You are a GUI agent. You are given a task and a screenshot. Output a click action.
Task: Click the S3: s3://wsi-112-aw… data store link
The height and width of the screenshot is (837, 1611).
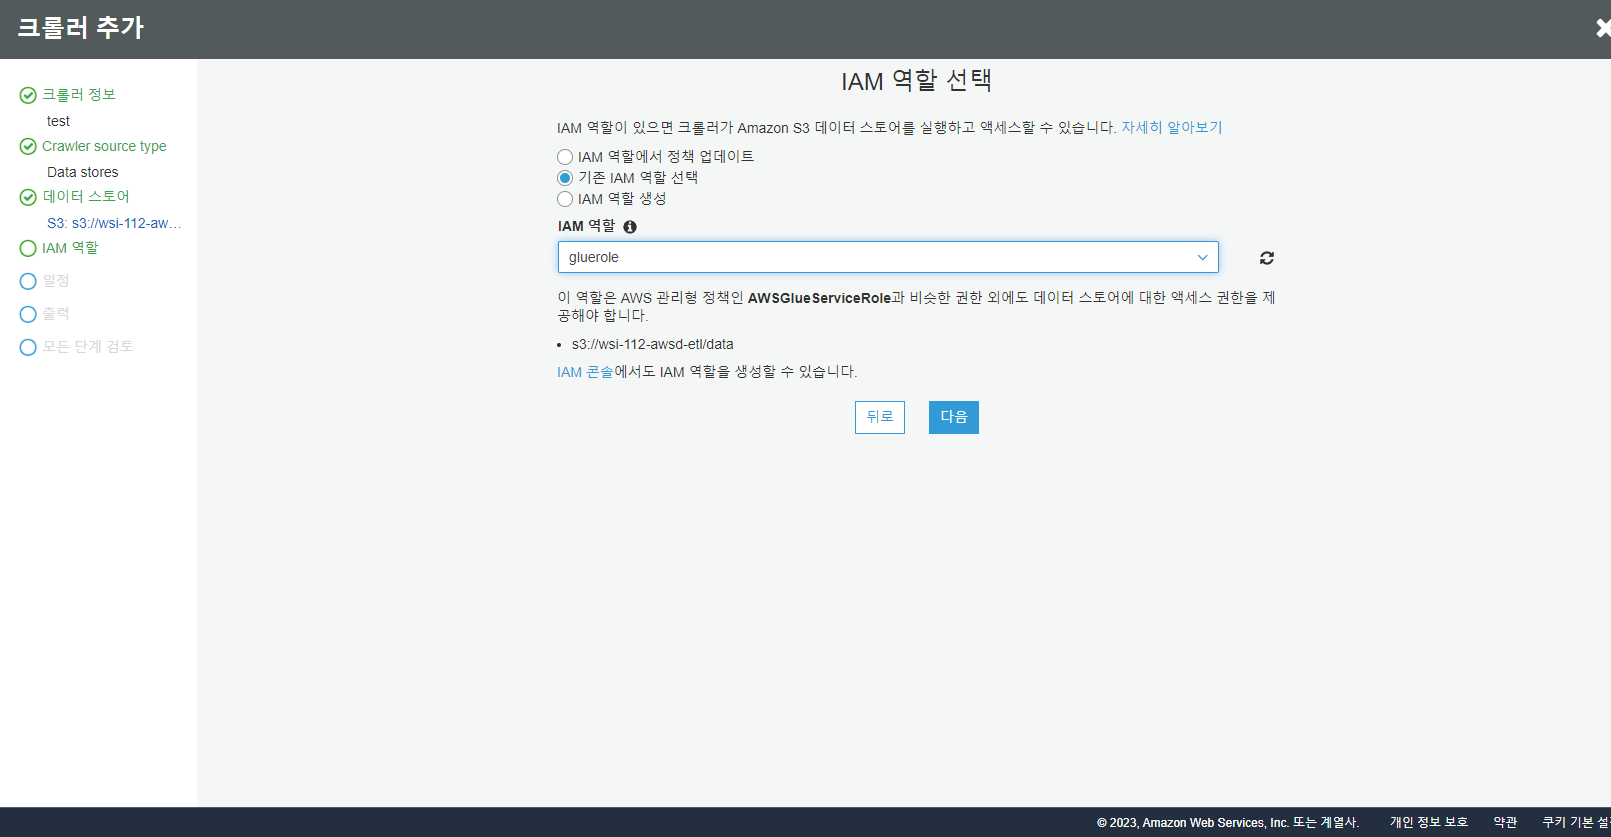tap(114, 223)
